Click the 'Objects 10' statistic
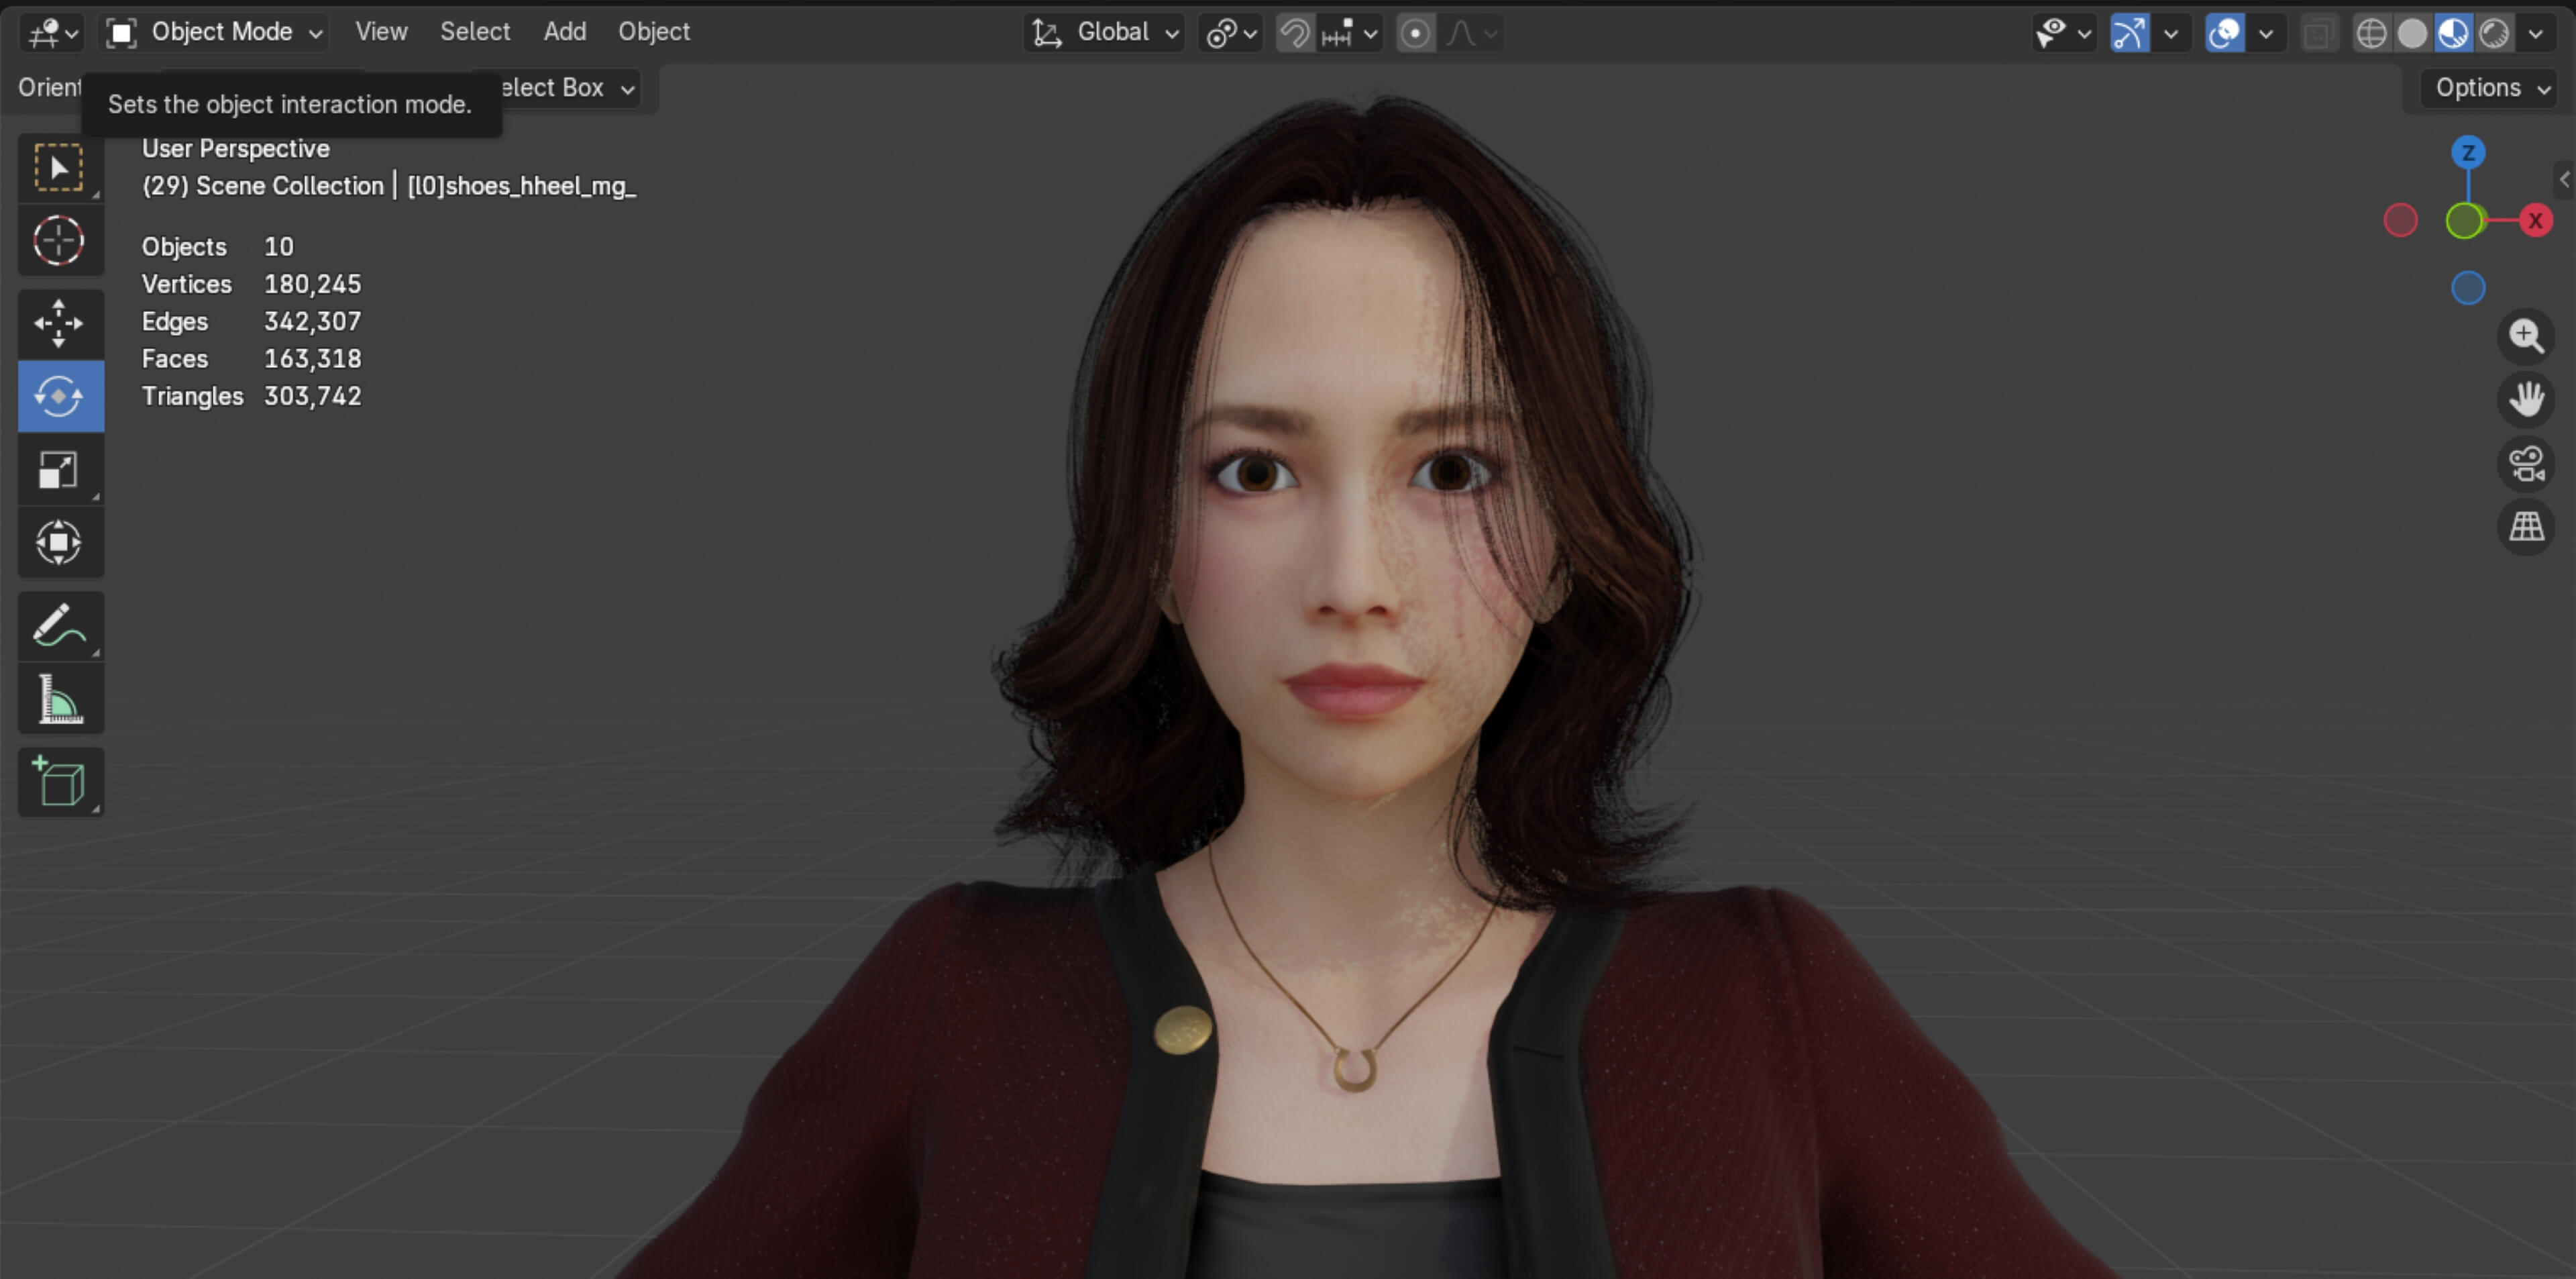 217,246
